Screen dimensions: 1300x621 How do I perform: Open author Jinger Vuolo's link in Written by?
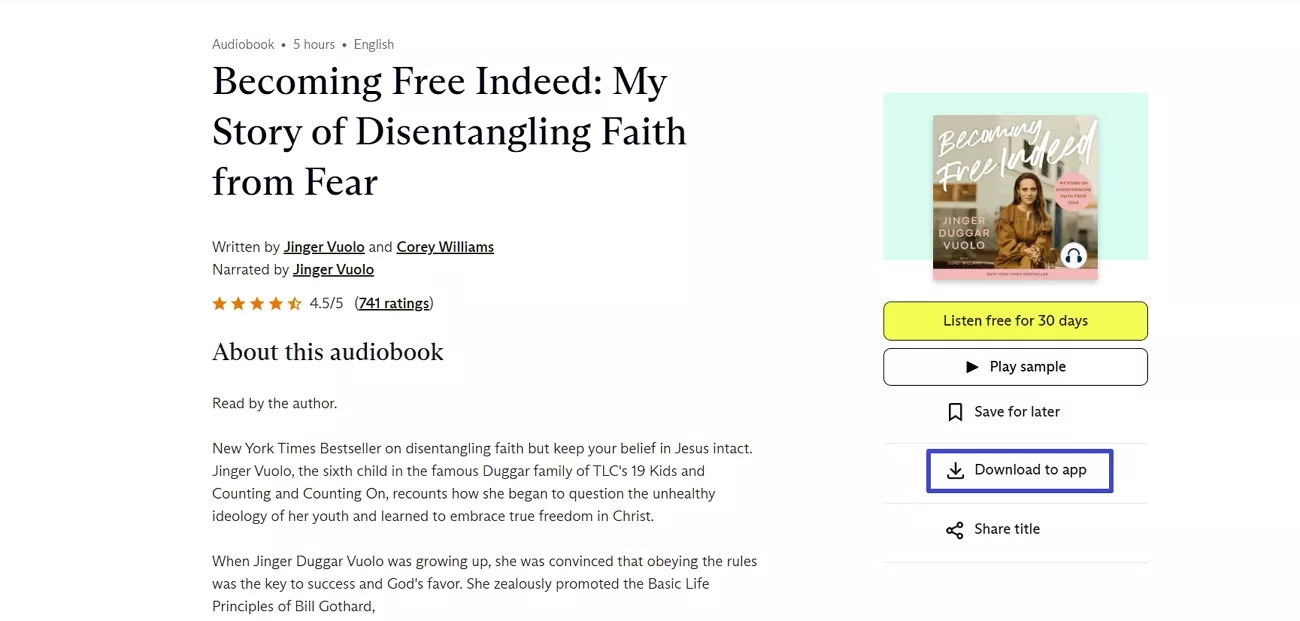point(324,247)
